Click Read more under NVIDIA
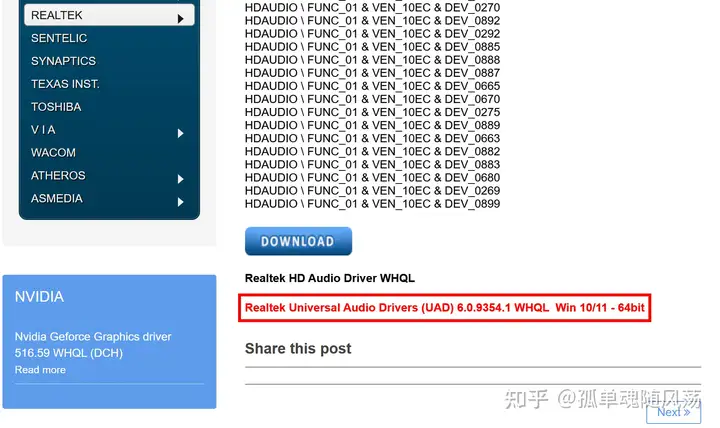Viewport: 720px width, 428px height. point(40,370)
